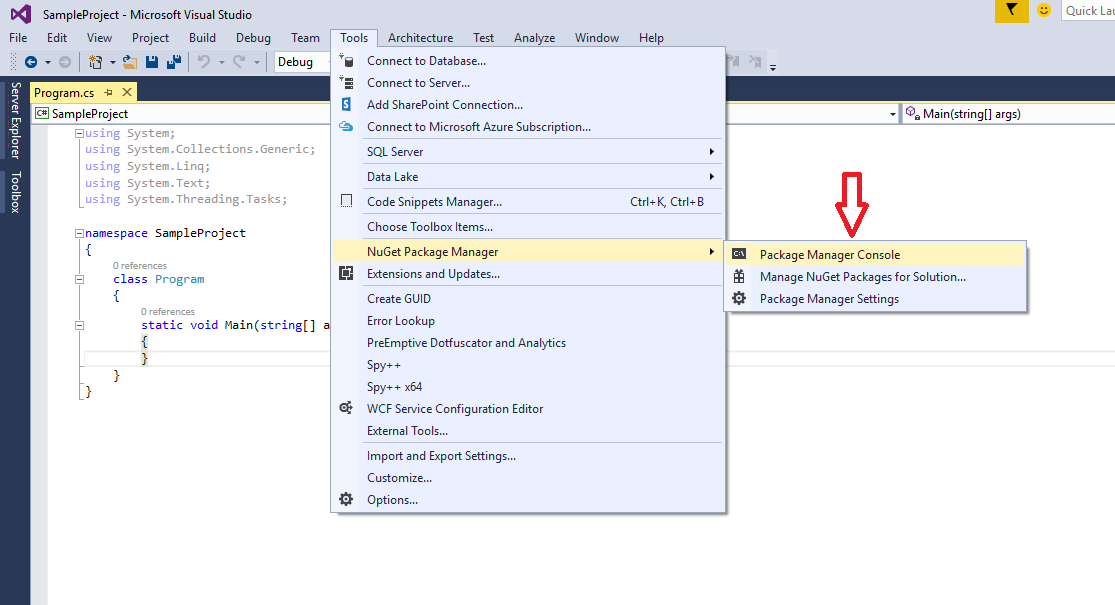Click the Undo toolbar icon
This screenshot has width=1115, height=605.
tap(204, 63)
